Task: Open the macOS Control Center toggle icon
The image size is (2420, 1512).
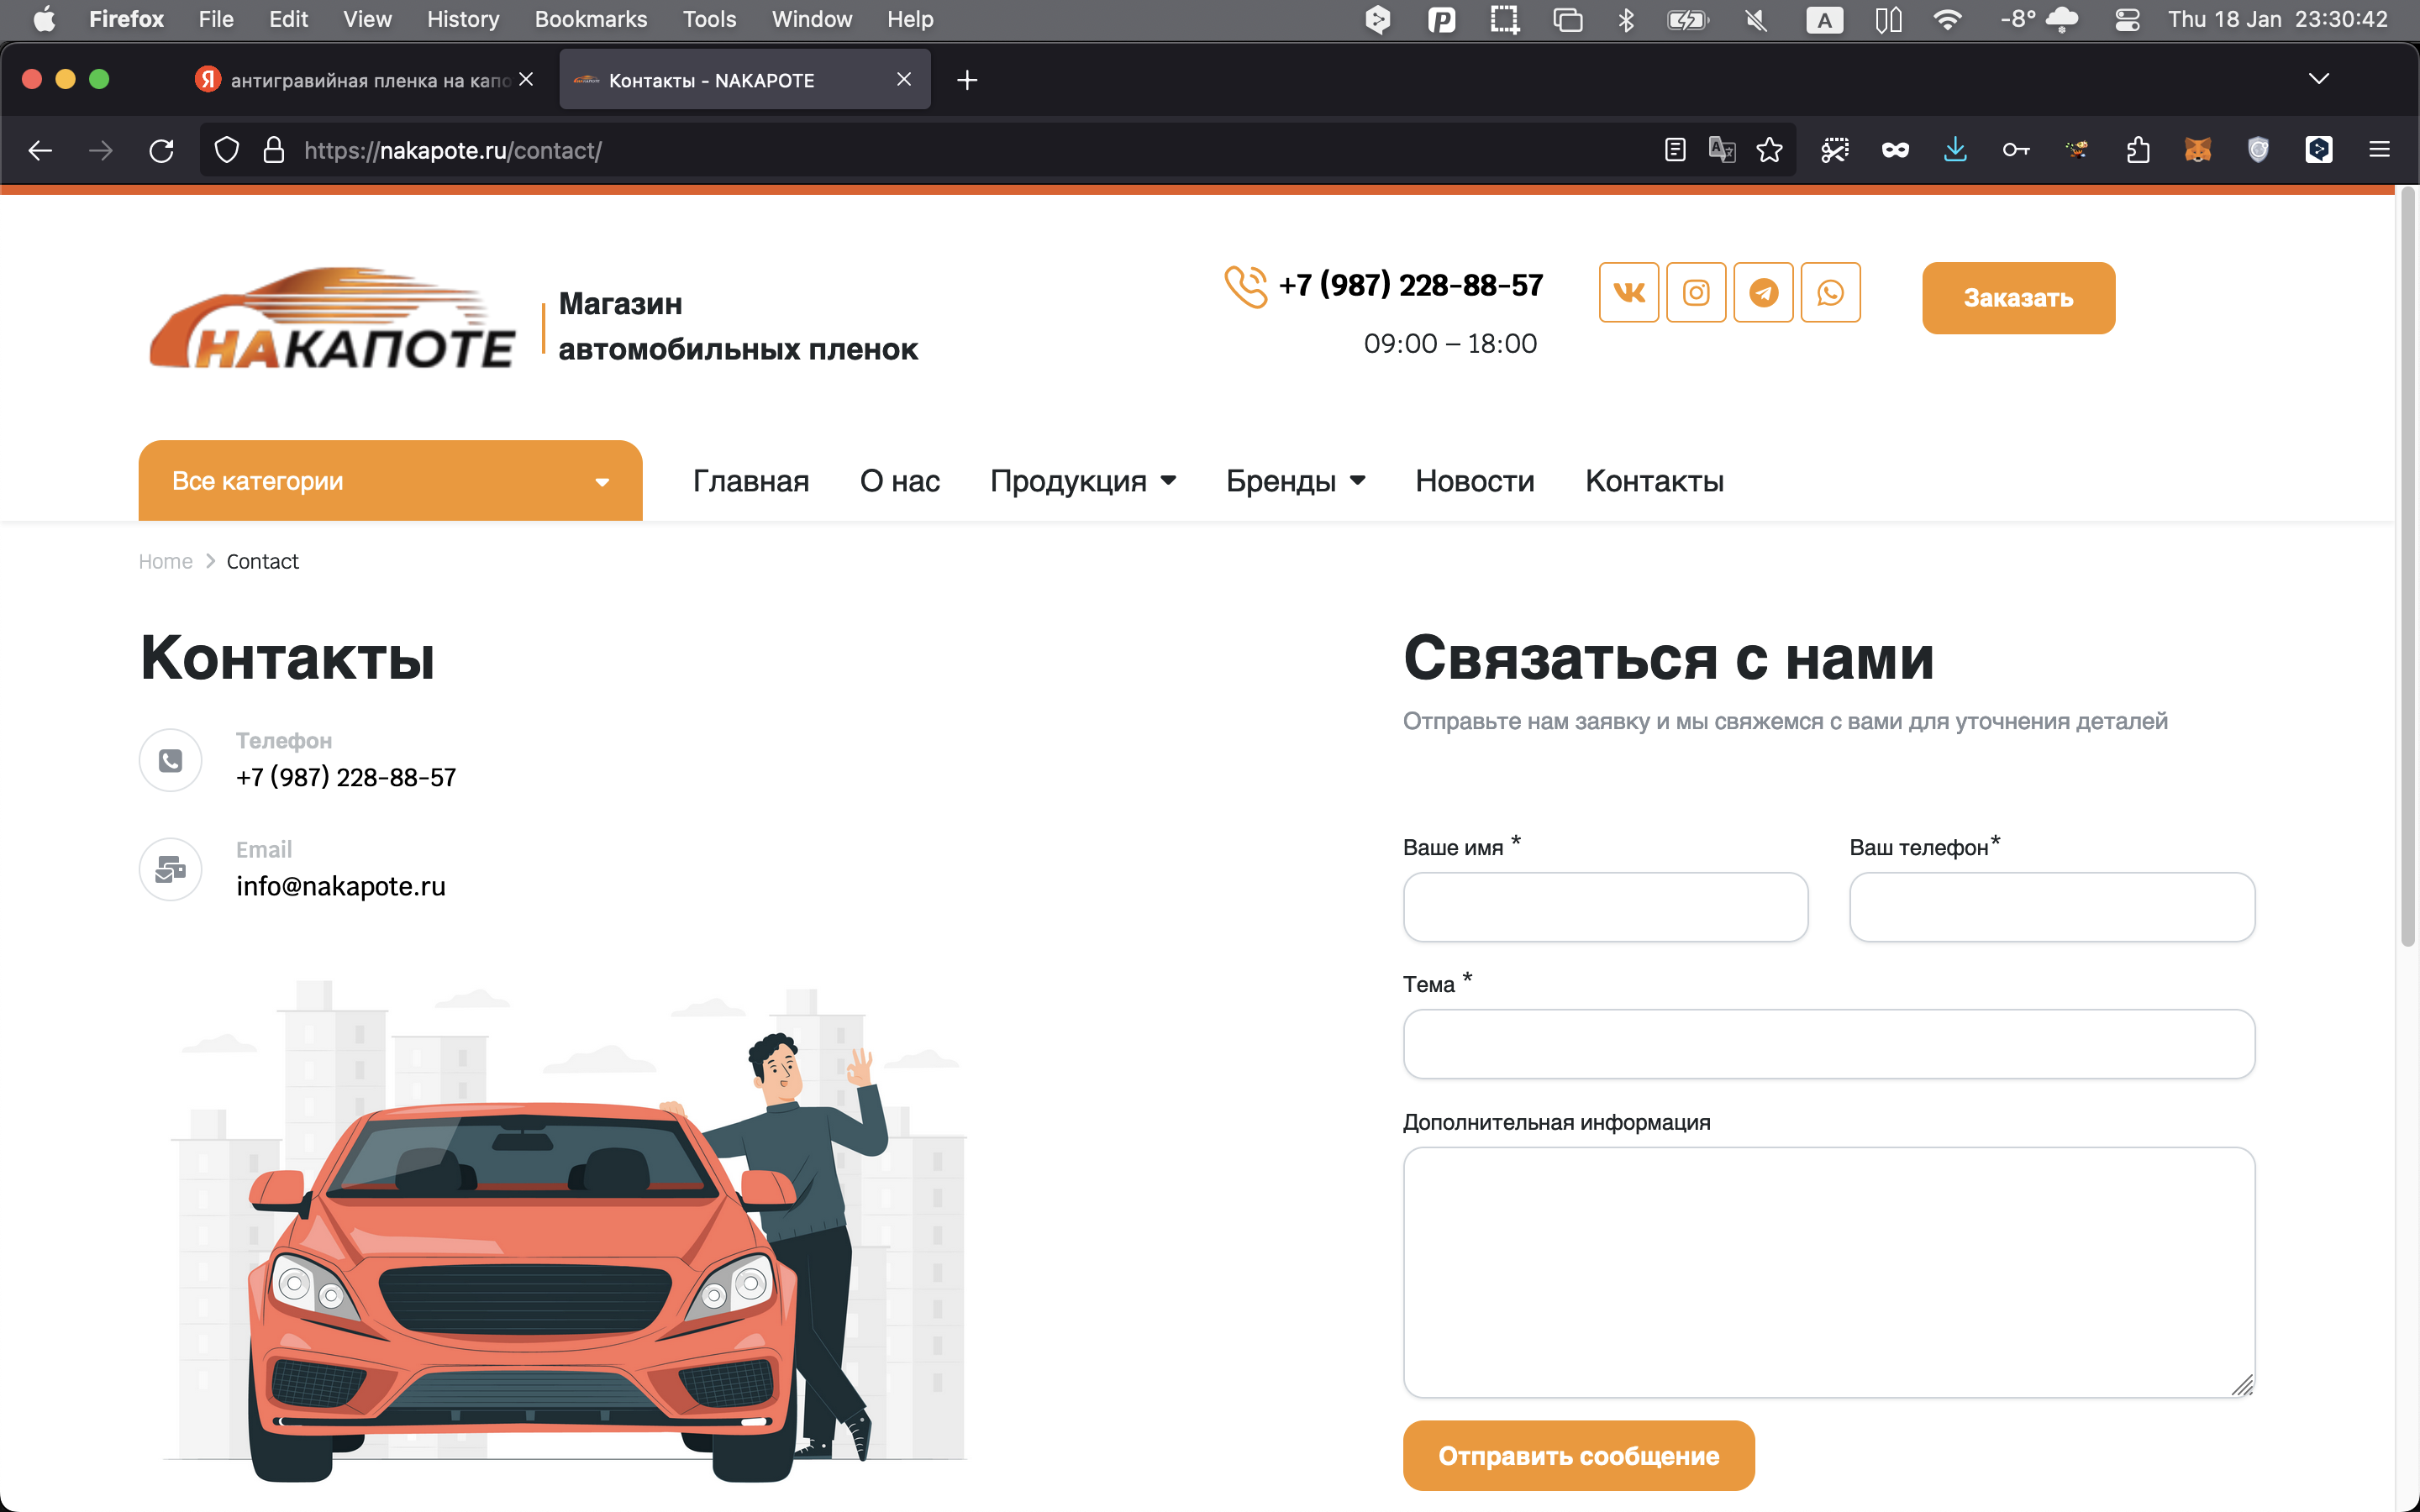Action: [2127, 19]
